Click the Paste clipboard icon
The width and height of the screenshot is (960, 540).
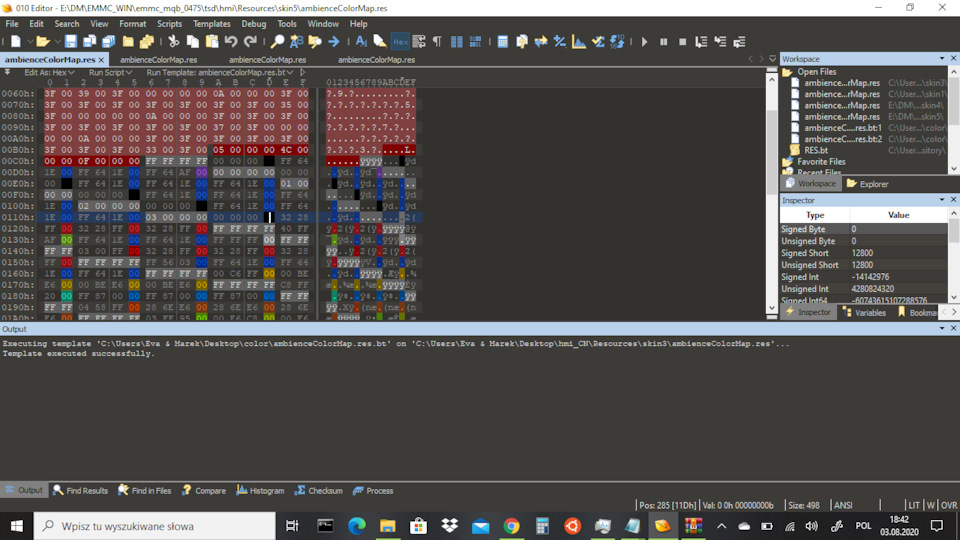(212, 42)
